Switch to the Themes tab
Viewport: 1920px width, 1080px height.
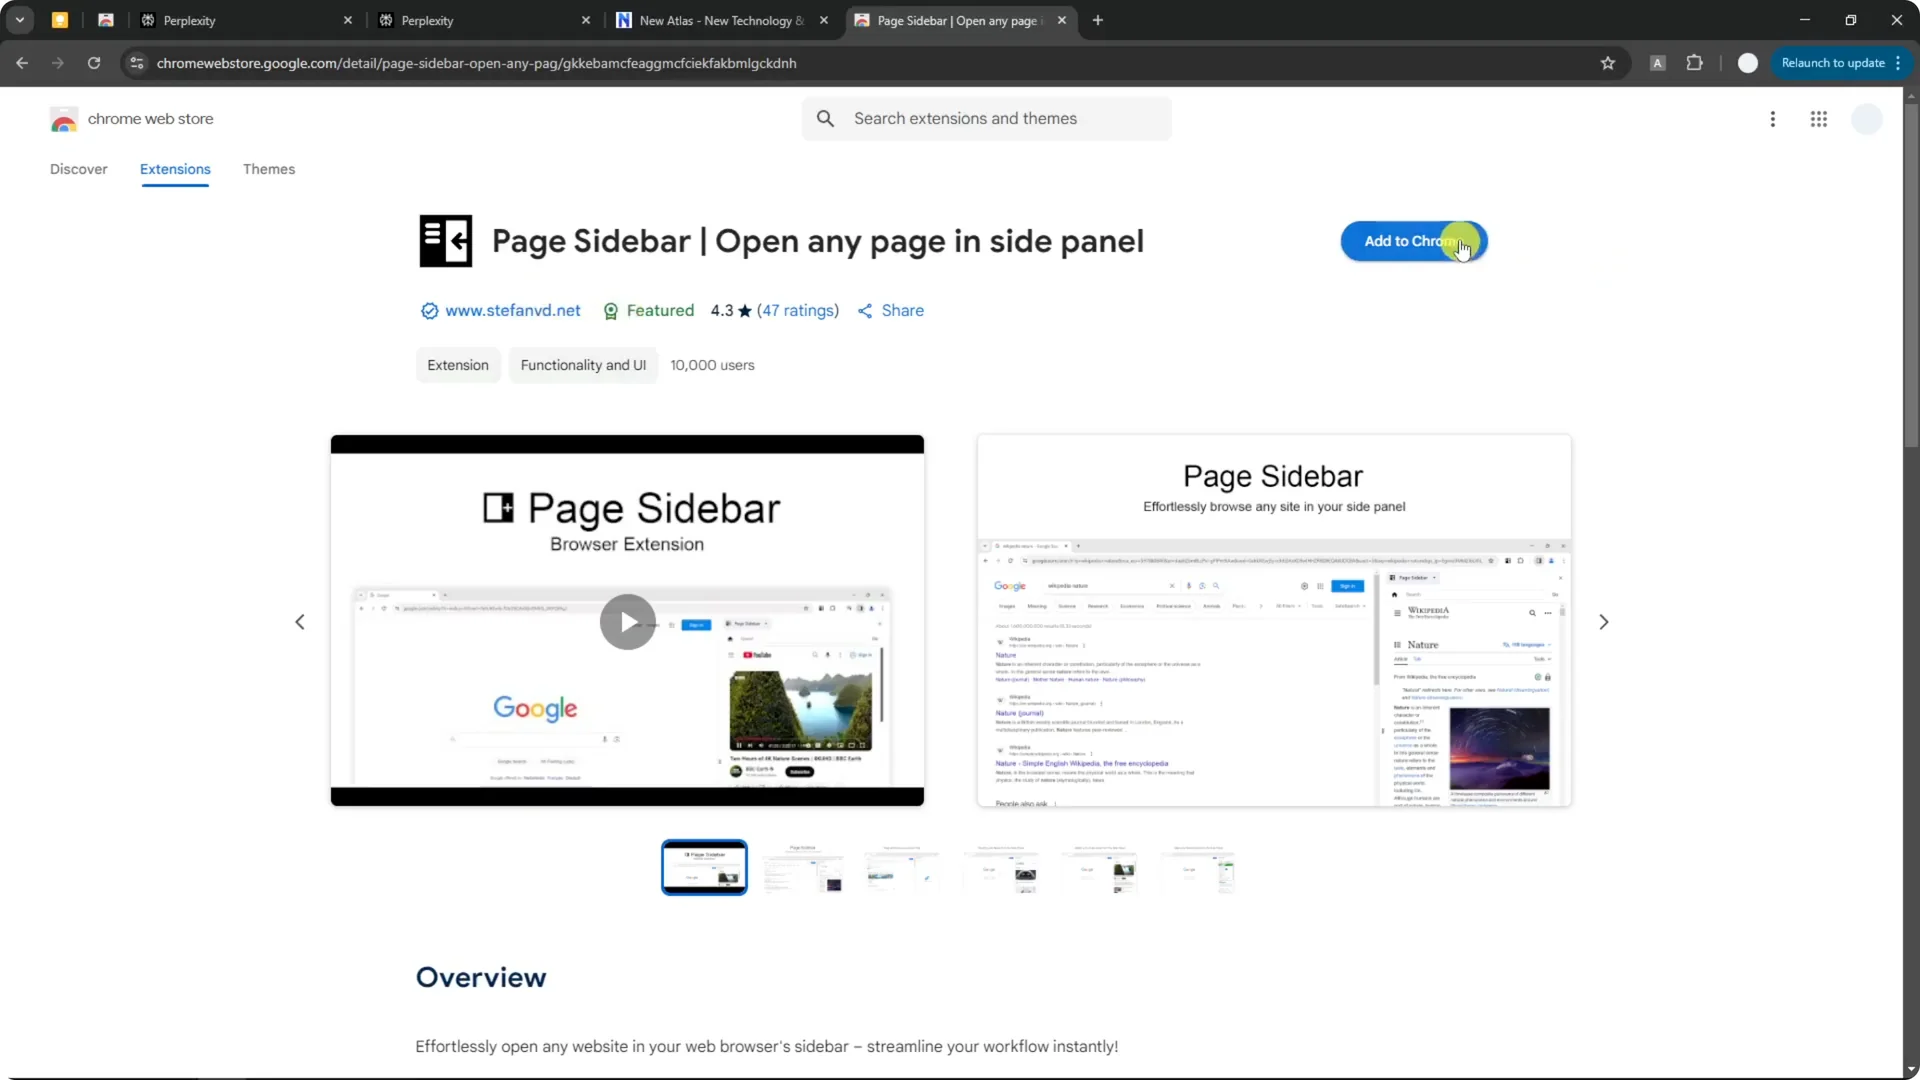(x=268, y=169)
